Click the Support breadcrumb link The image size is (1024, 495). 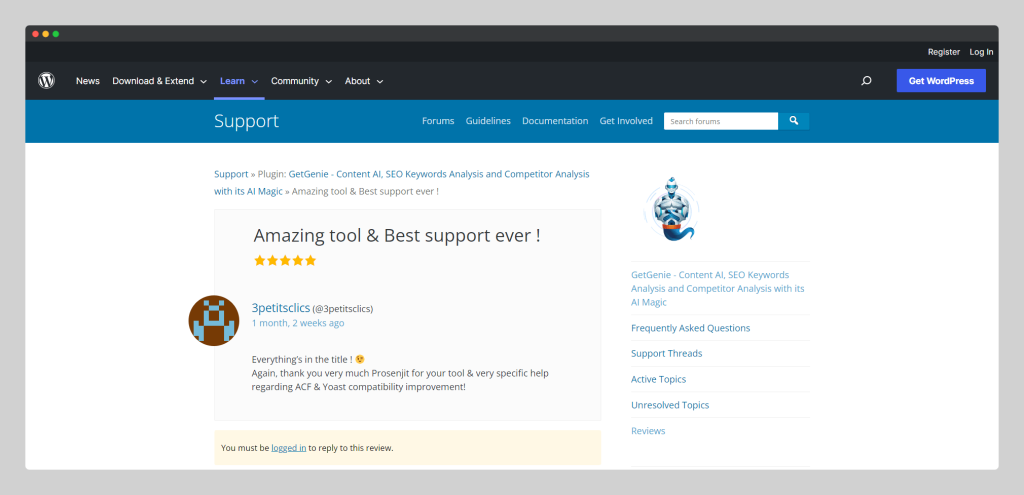point(231,174)
